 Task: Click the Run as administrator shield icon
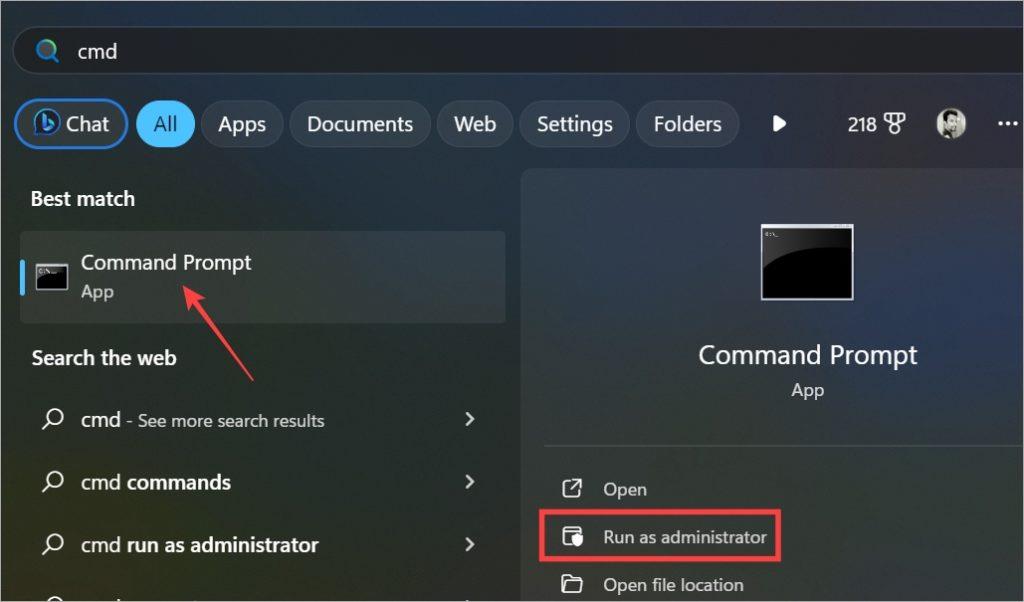(573, 536)
